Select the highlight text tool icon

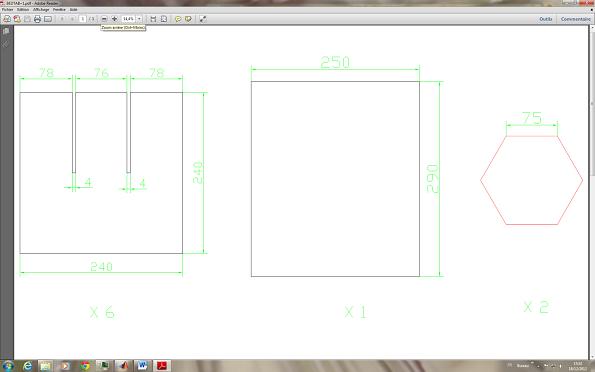pyautogui.click(x=188, y=19)
